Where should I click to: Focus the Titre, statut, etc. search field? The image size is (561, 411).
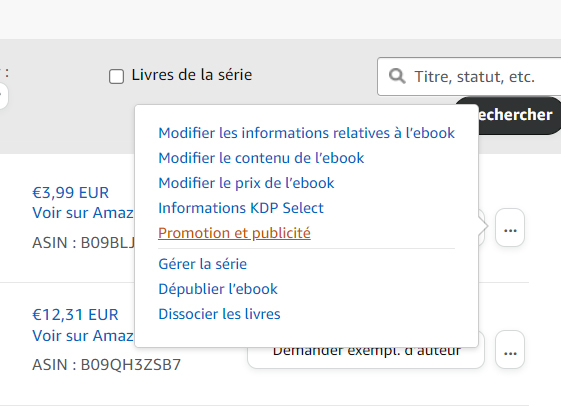(469, 76)
